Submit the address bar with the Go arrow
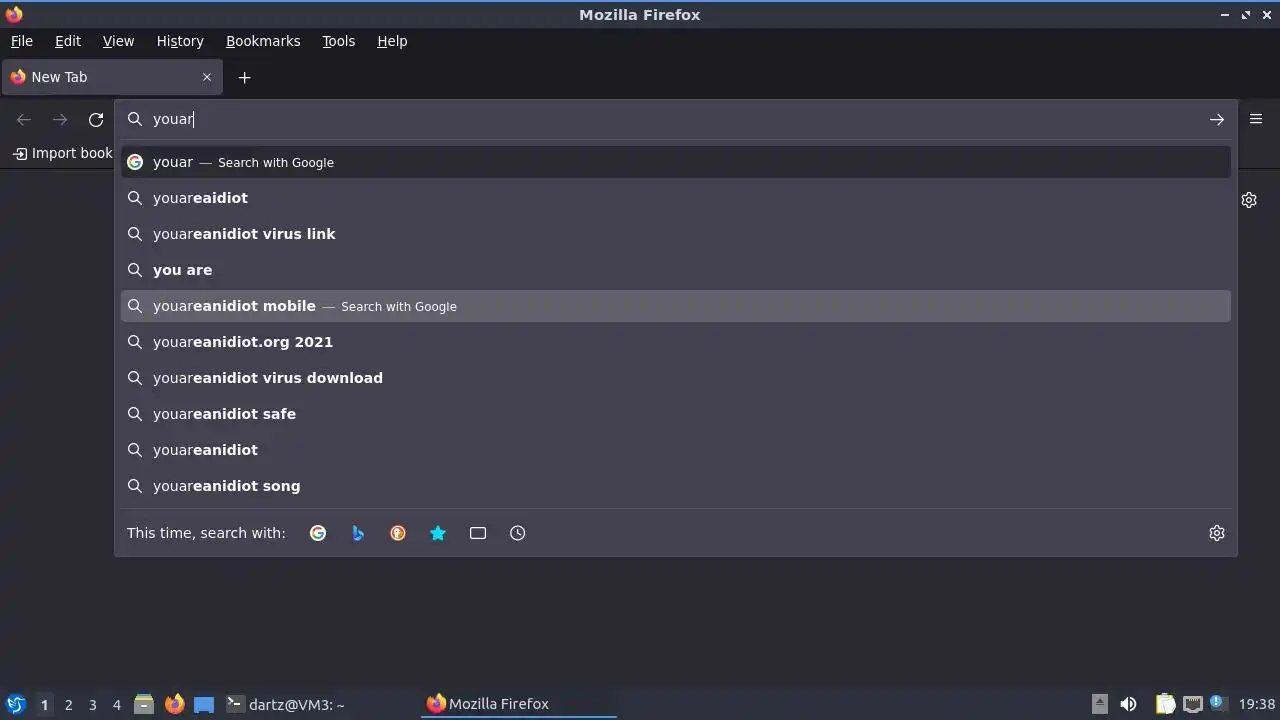Screen dimensions: 1280x720 pyautogui.click(x=1217, y=120)
